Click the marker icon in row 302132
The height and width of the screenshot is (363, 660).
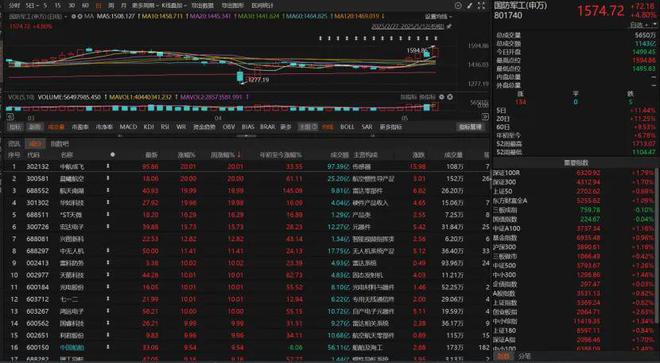108,166
